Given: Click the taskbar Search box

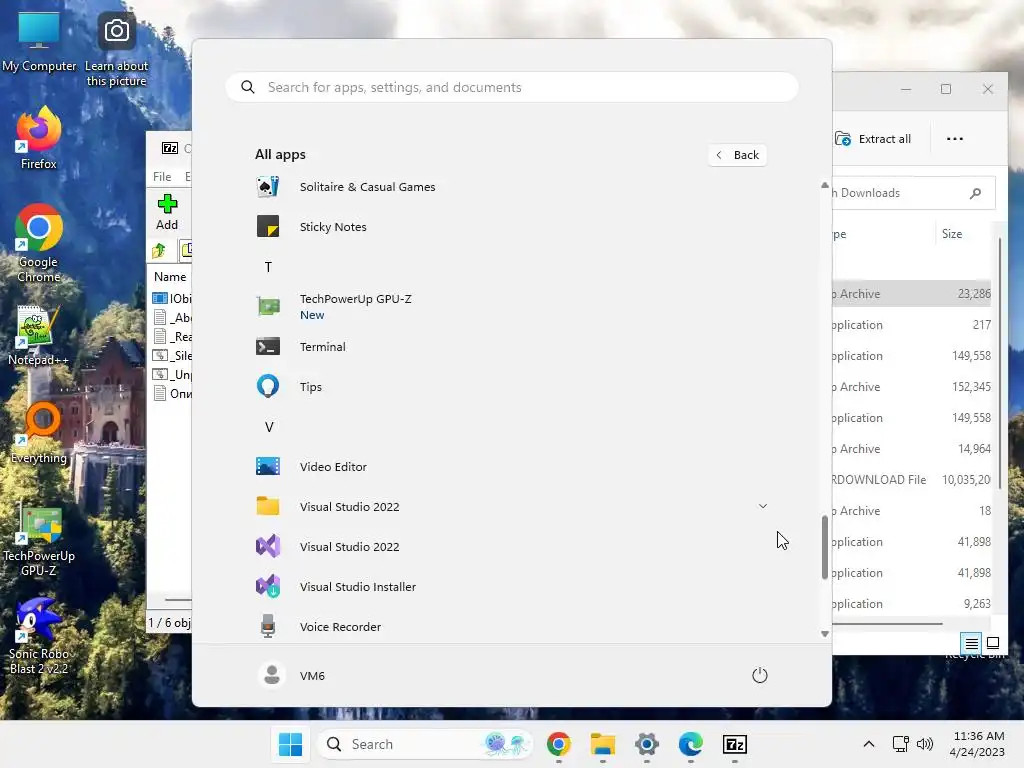Looking at the screenshot, I should click(425, 744).
